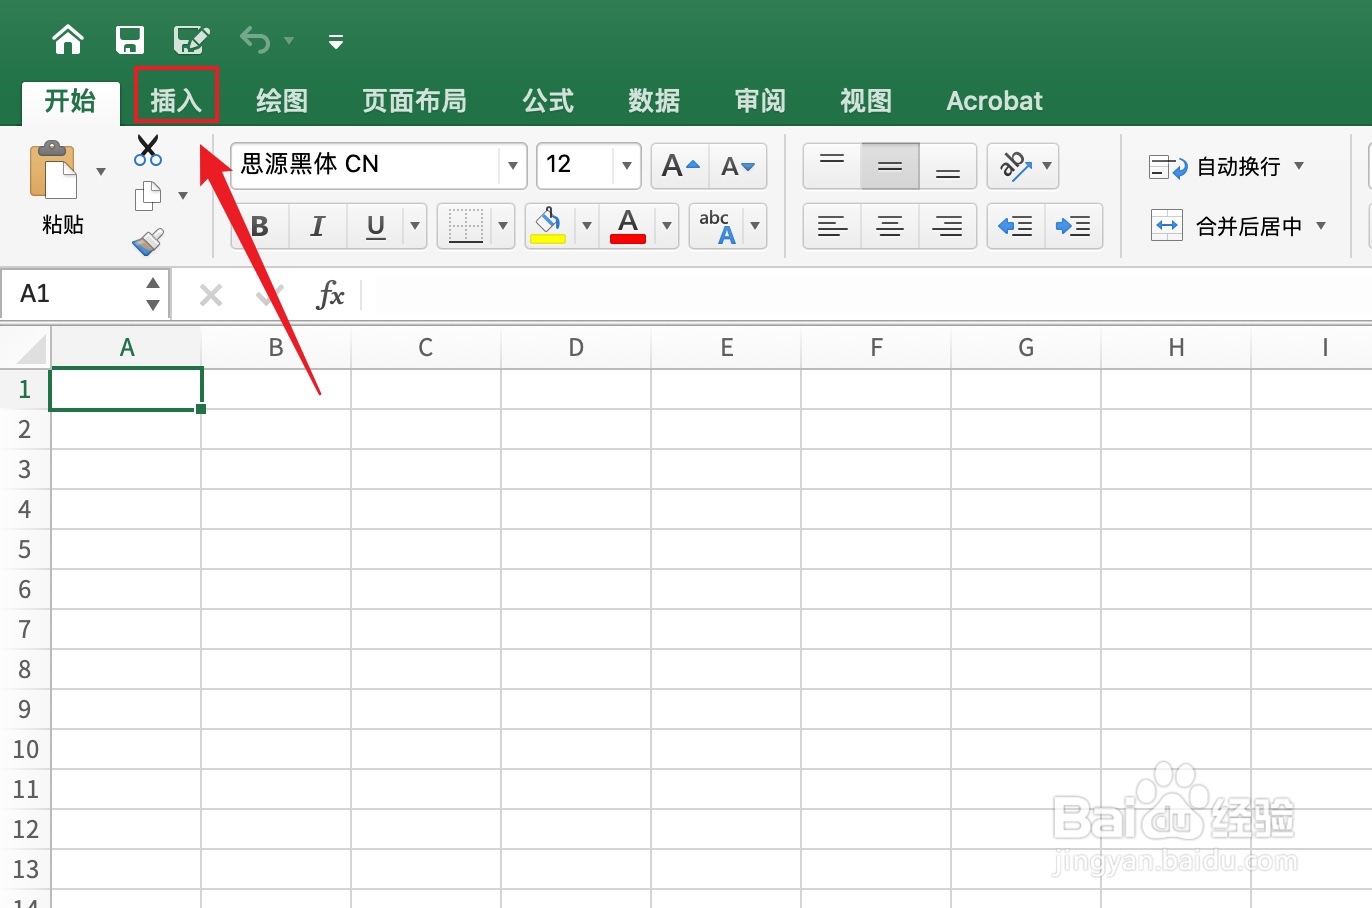Open the font name dropdown arrow
Screen dimensions: 1372x908
(513, 166)
